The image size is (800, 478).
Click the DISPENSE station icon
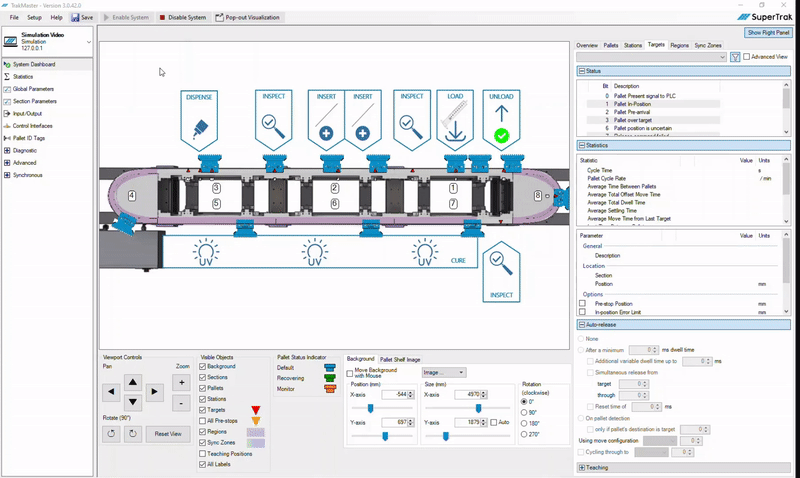click(201, 124)
